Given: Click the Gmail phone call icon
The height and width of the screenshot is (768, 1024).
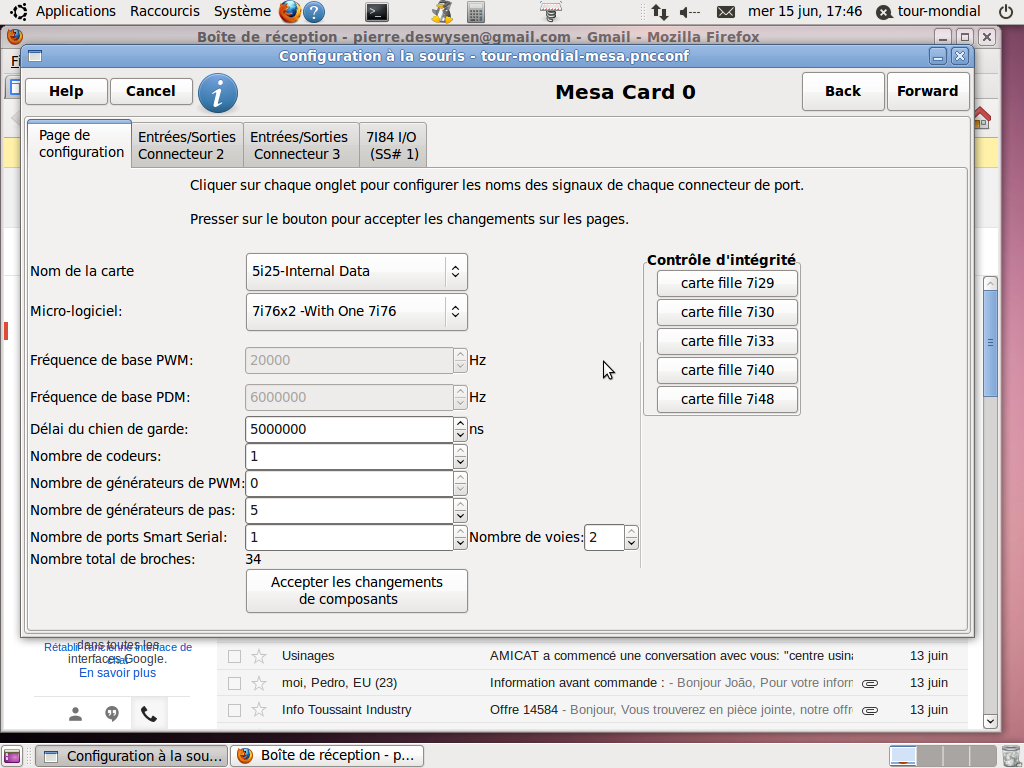Looking at the screenshot, I should click(149, 714).
